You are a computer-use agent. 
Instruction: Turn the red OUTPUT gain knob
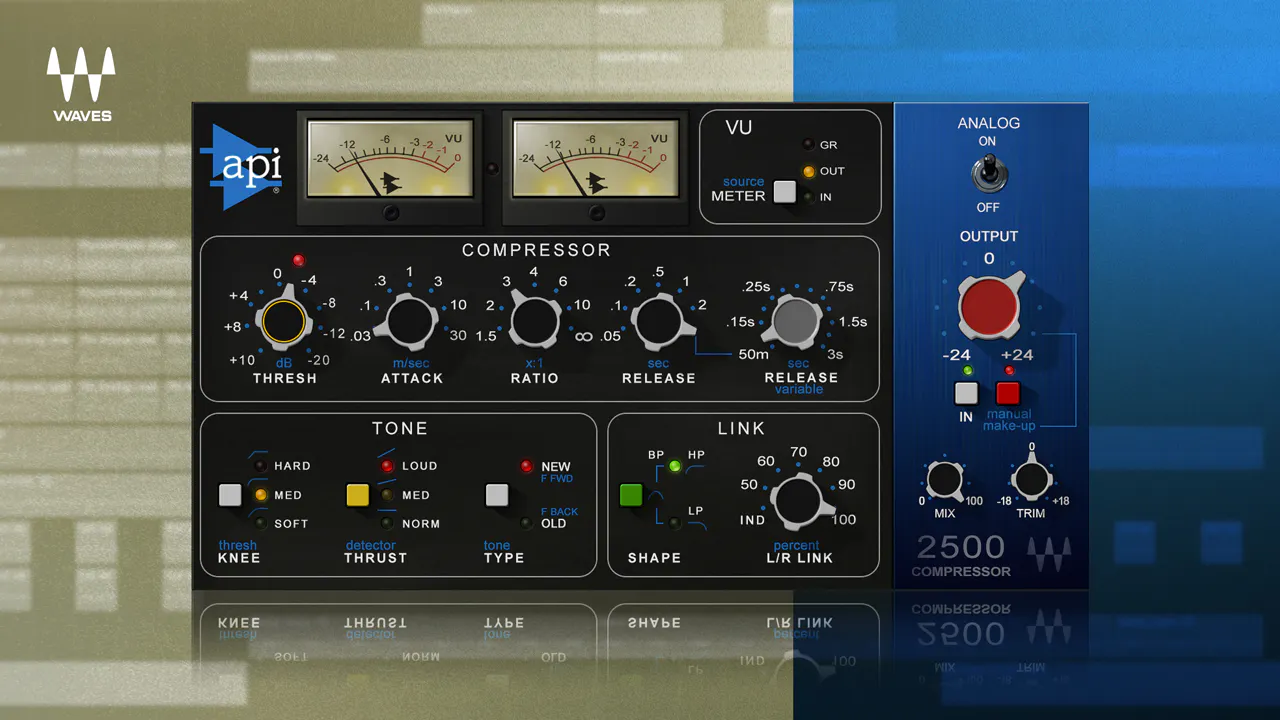[x=989, y=305]
